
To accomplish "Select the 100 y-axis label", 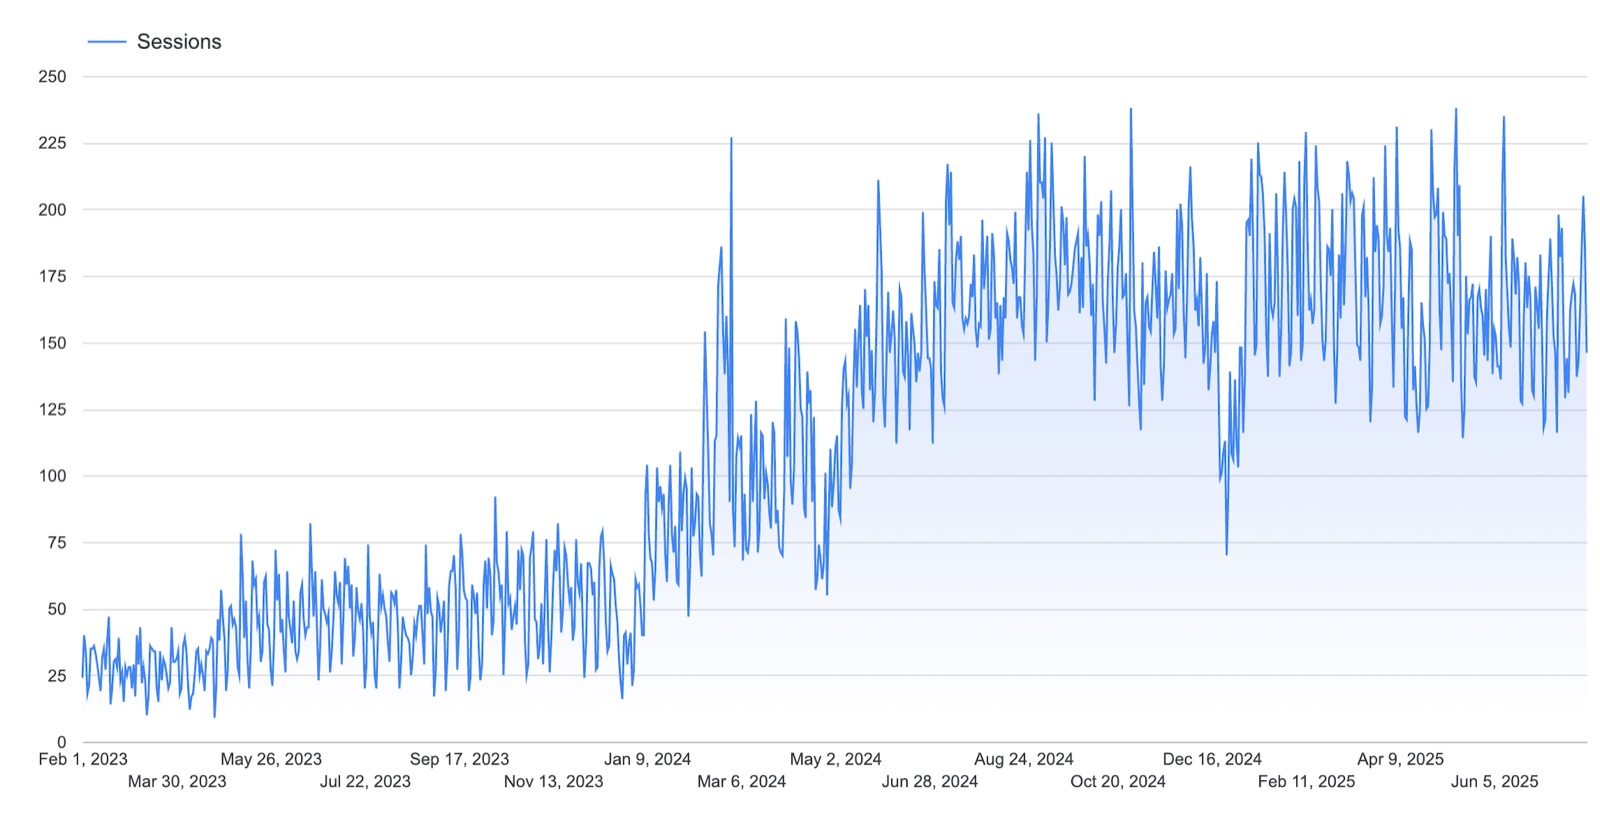I will coord(52,476).
